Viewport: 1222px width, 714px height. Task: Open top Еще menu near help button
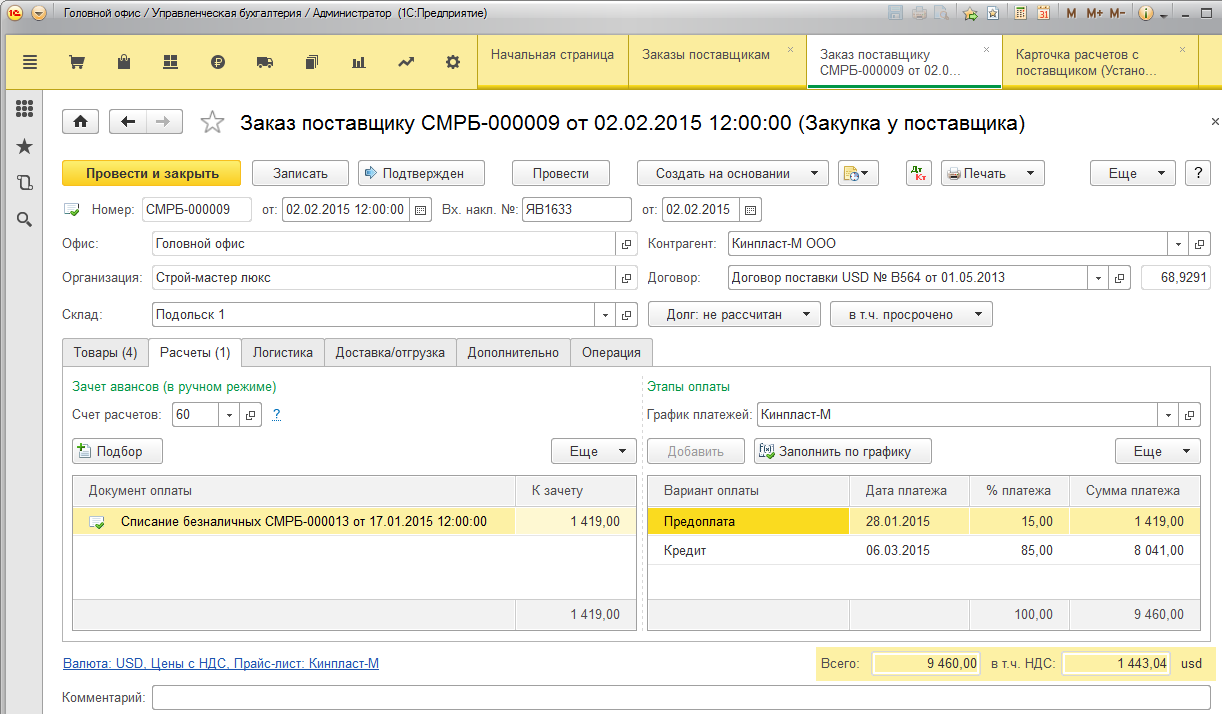(1132, 173)
